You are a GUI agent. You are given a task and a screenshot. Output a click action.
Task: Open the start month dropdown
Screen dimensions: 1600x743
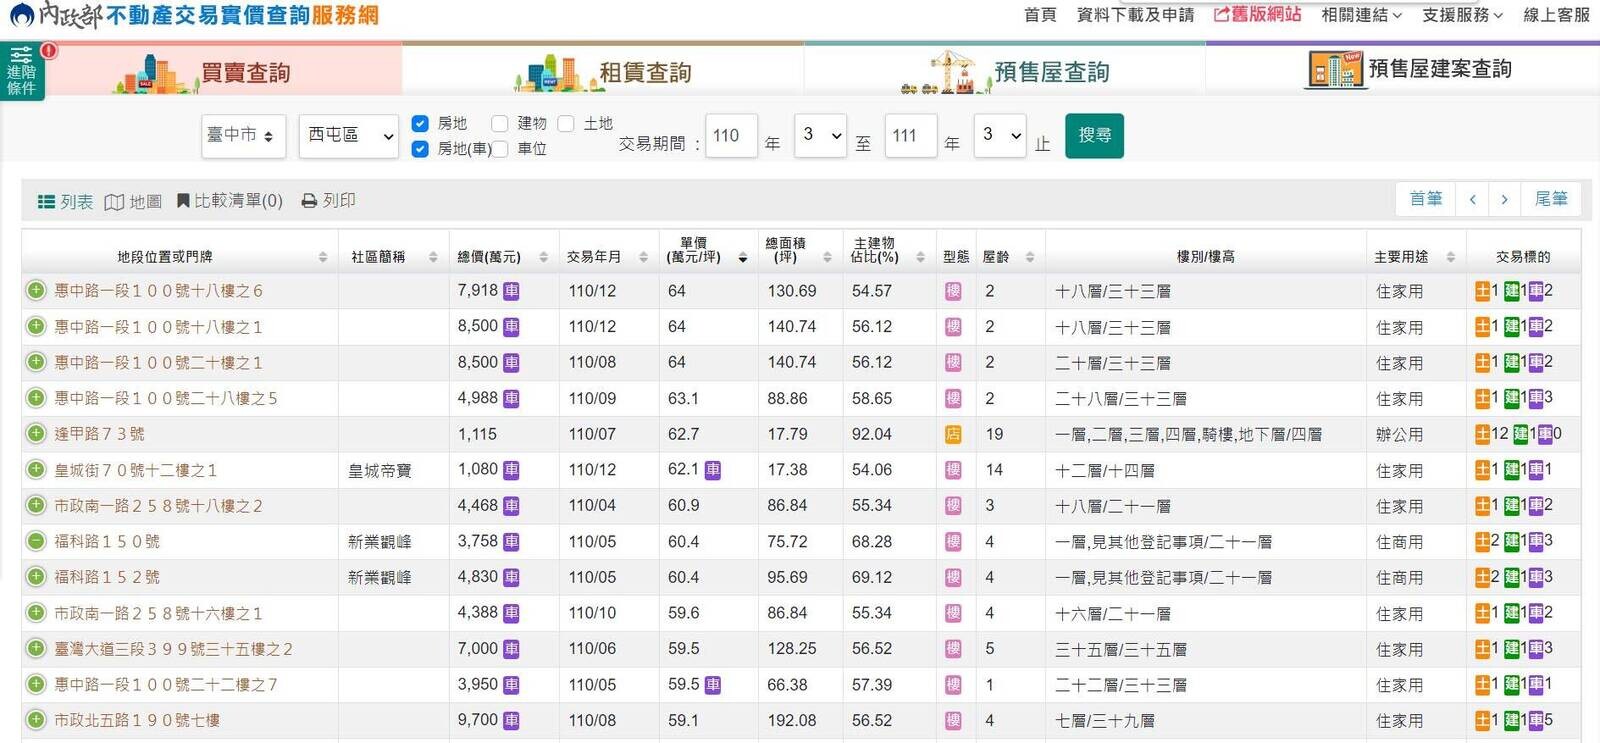pos(821,135)
